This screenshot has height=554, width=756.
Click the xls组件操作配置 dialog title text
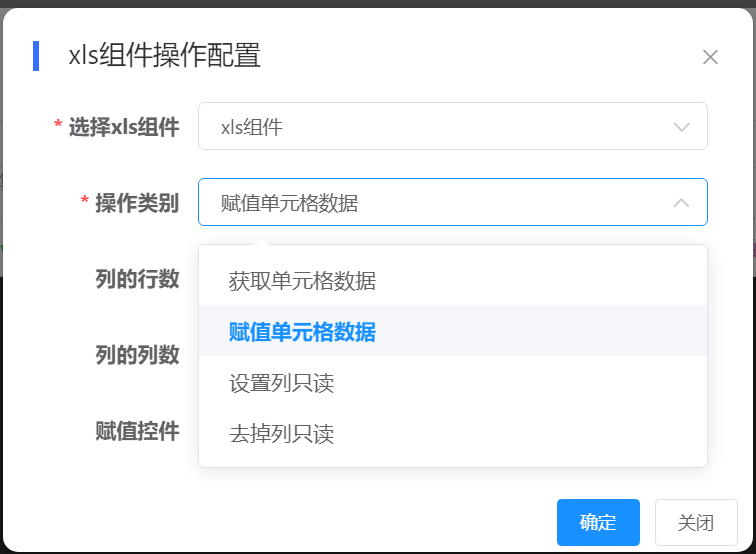[164, 56]
